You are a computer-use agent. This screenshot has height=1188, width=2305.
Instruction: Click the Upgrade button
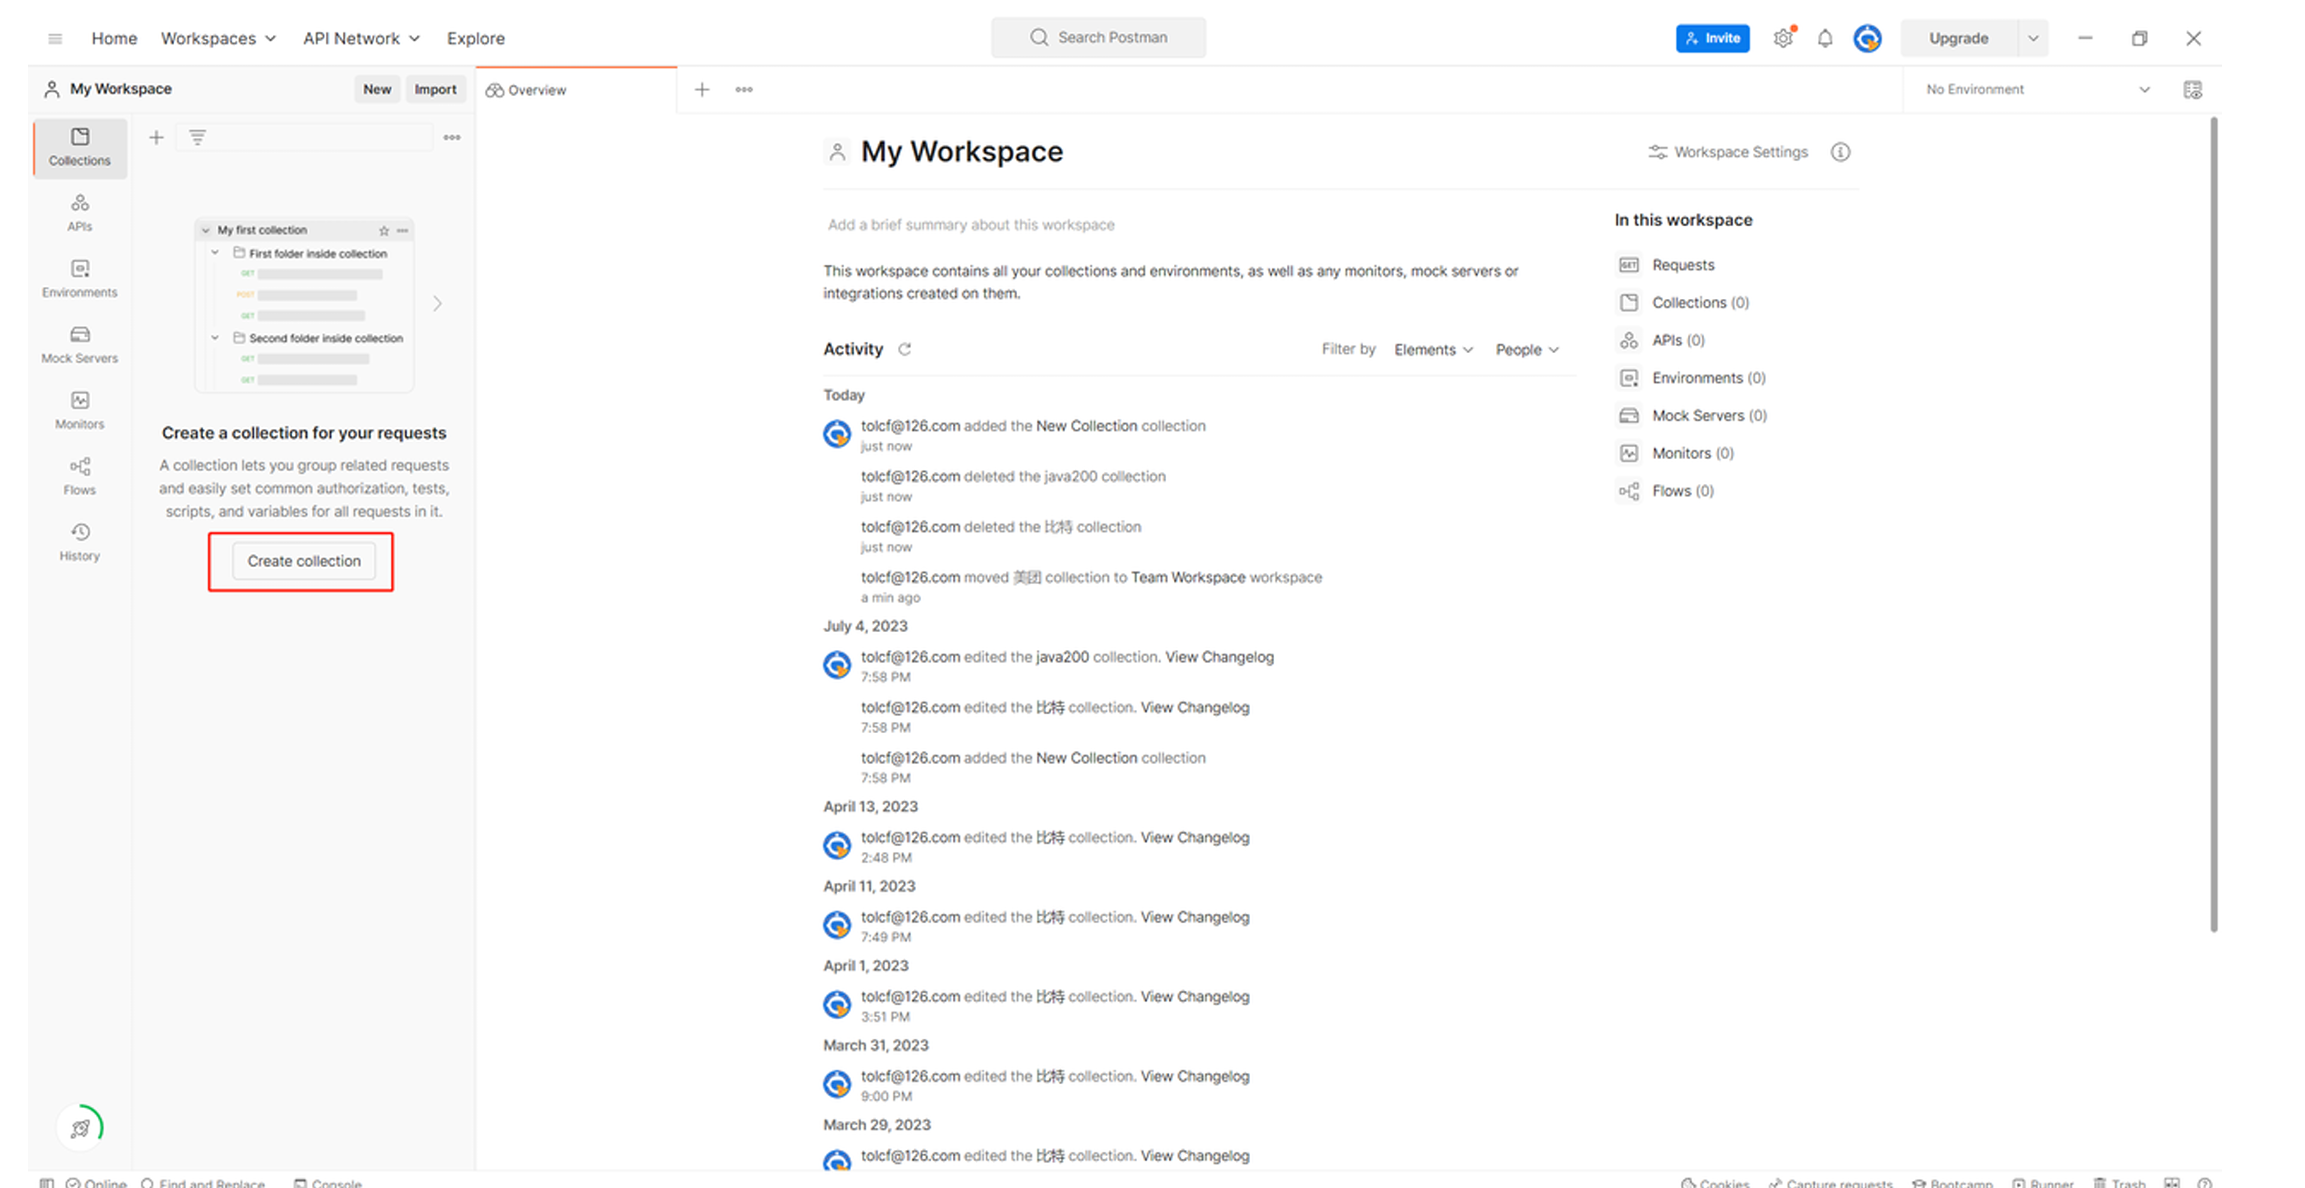[x=1958, y=38]
